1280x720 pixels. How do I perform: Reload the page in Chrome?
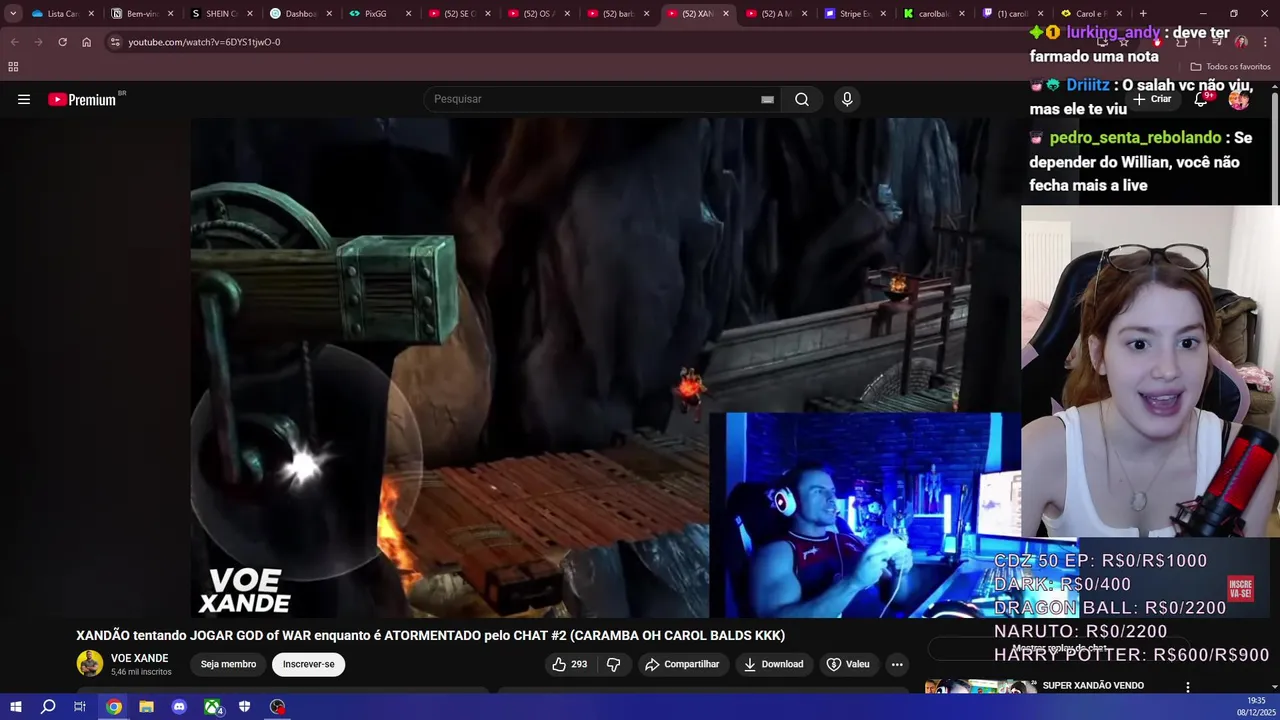62,42
